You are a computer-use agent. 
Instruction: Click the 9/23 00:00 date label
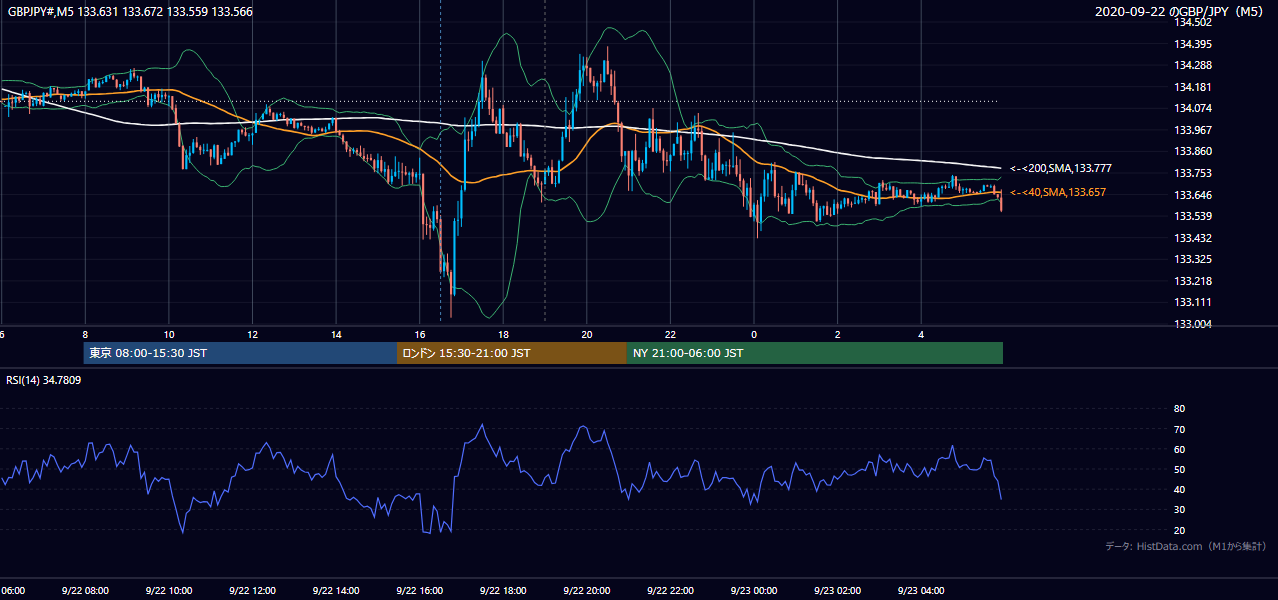point(754,590)
